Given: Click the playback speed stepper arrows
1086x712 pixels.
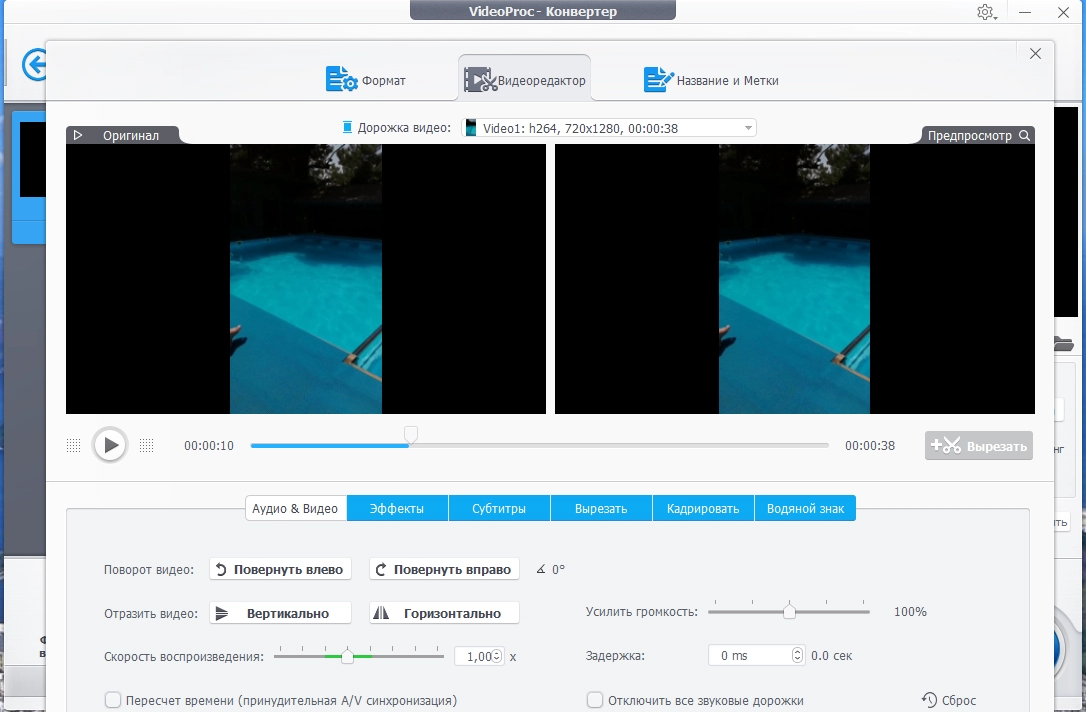Looking at the screenshot, I should tap(497, 656).
